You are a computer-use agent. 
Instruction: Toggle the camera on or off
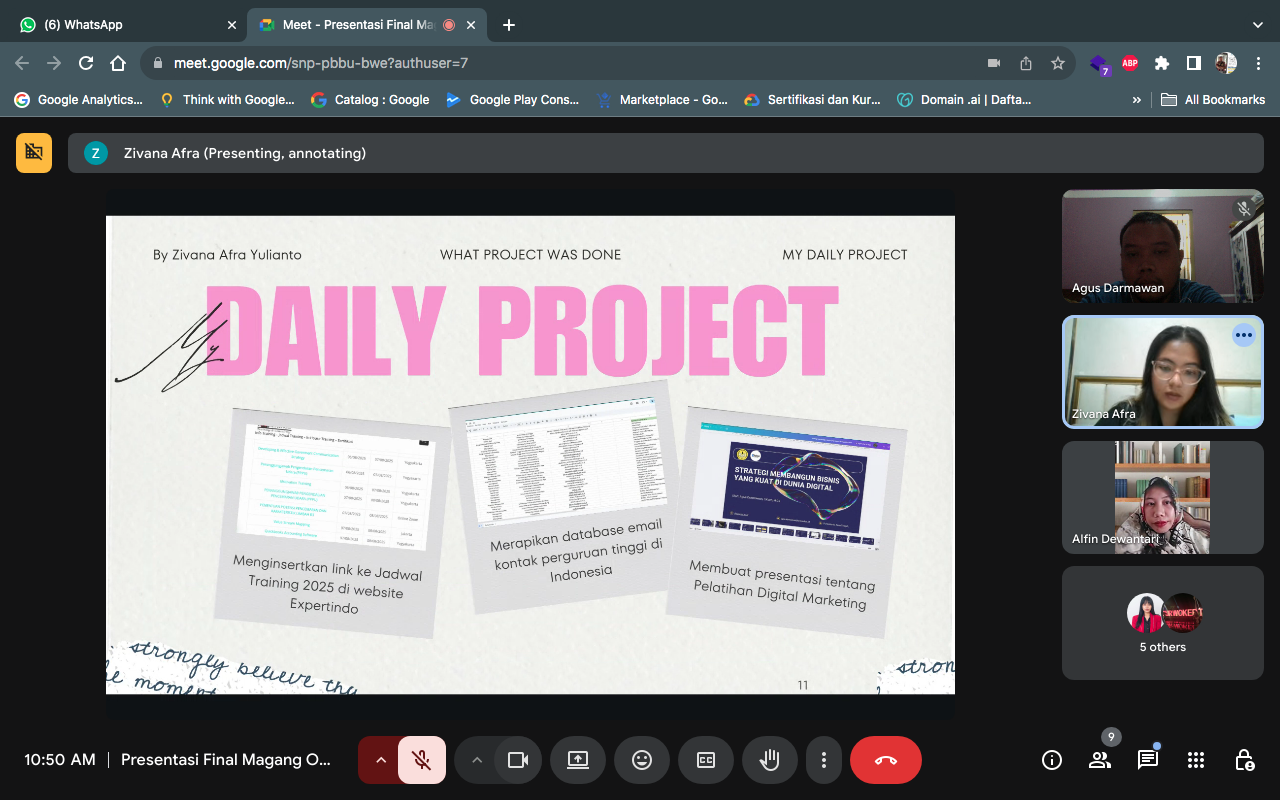tap(517, 760)
